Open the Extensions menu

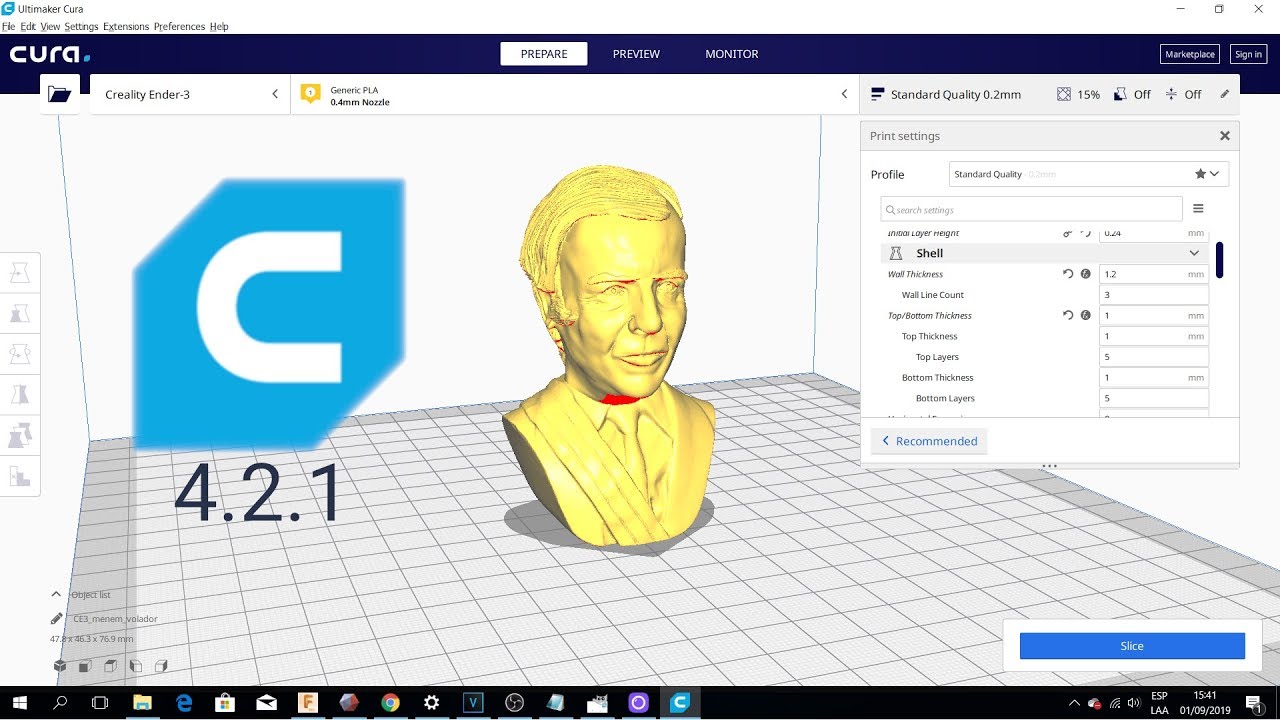point(126,26)
